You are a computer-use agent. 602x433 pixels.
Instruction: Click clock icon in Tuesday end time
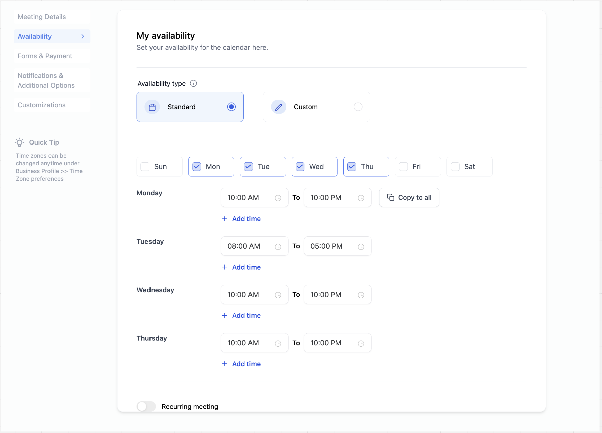point(361,247)
